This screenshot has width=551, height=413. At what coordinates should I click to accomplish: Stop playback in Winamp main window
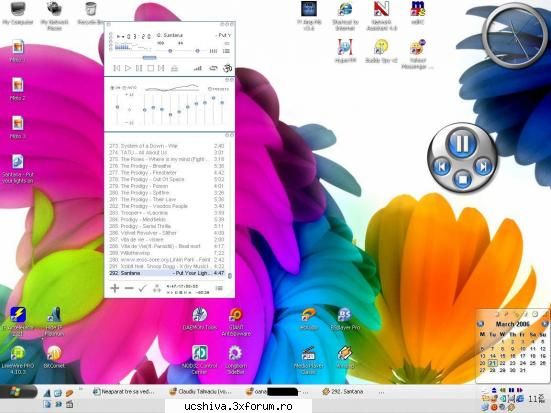[150, 68]
